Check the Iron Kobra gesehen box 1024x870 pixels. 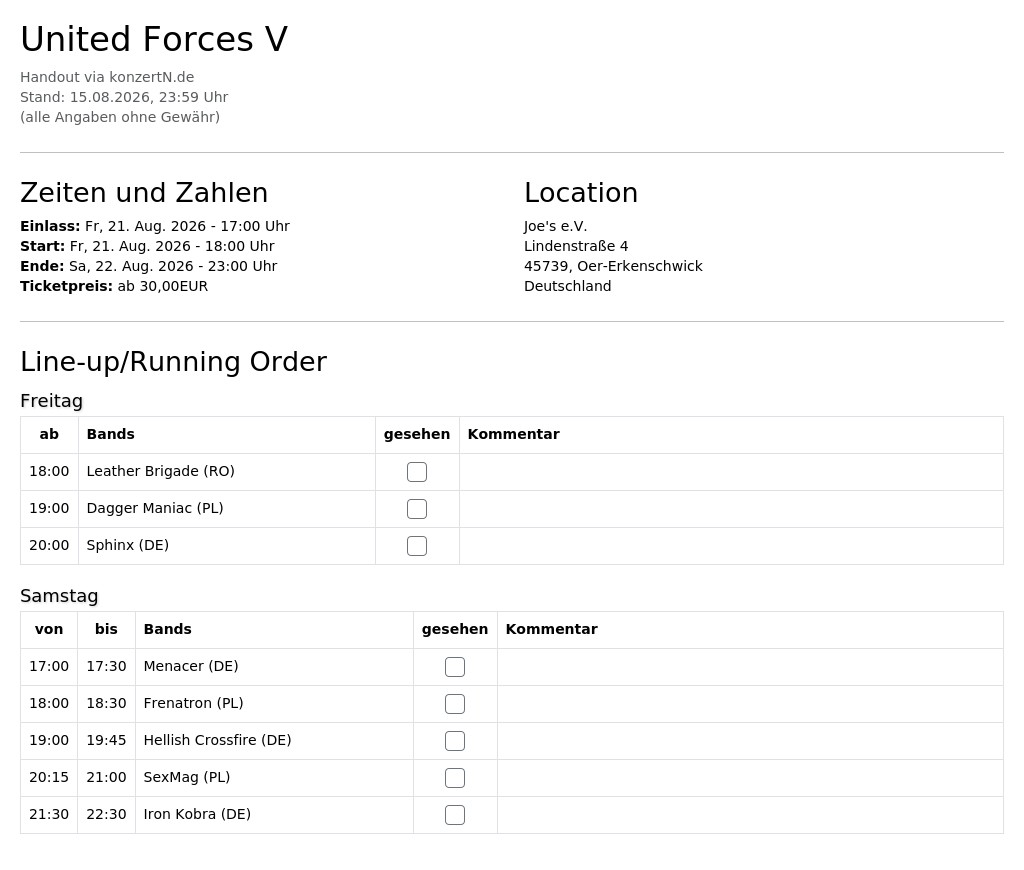(x=455, y=814)
